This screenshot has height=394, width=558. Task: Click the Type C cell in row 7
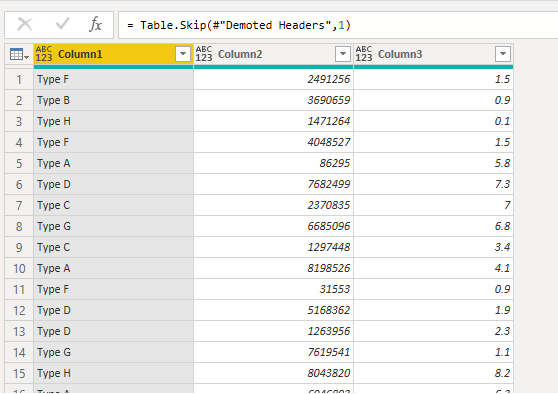point(114,205)
